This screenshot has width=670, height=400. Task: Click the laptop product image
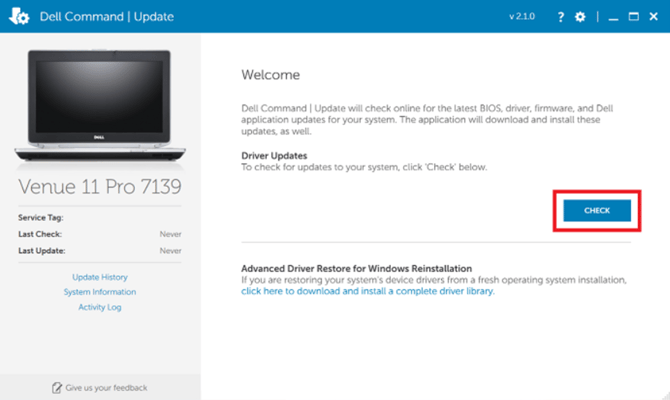click(100, 105)
